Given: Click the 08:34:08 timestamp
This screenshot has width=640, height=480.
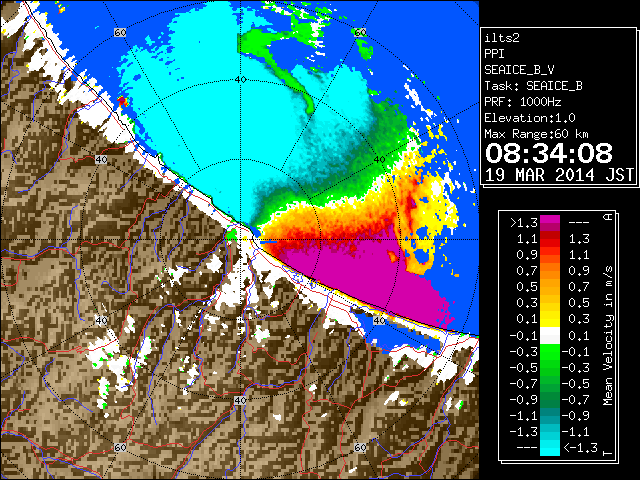Looking at the screenshot, I should tap(549, 153).
